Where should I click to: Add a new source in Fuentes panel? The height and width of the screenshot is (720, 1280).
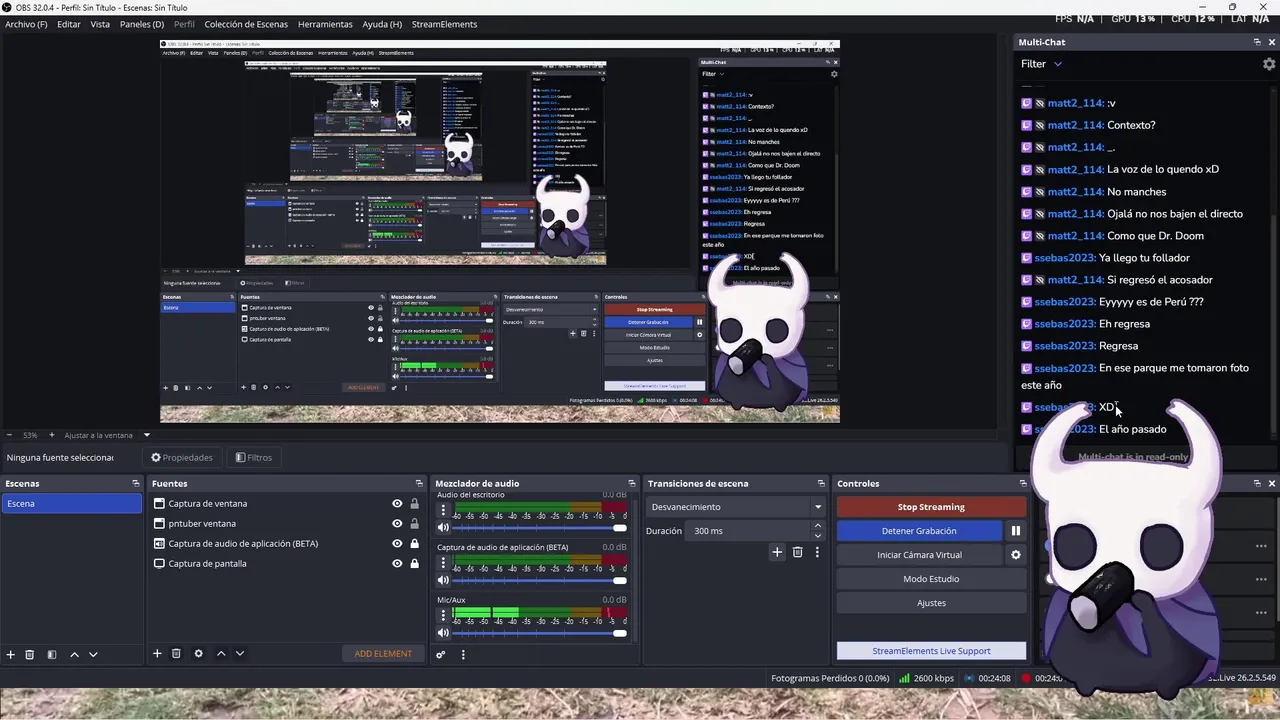(156, 653)
